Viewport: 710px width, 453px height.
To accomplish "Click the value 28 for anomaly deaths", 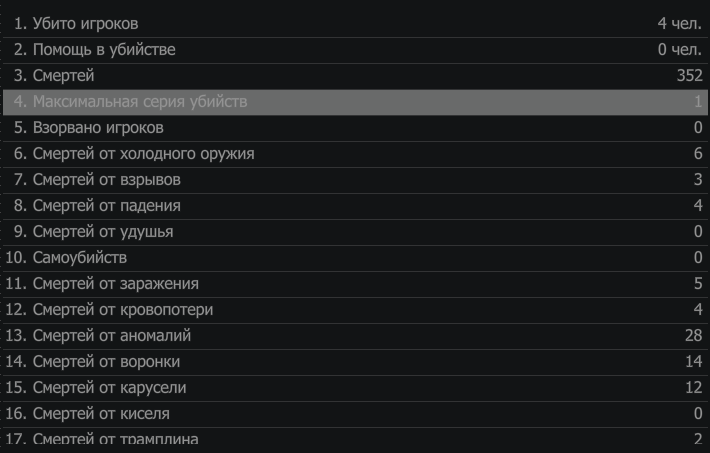I will tap(694, 336).
